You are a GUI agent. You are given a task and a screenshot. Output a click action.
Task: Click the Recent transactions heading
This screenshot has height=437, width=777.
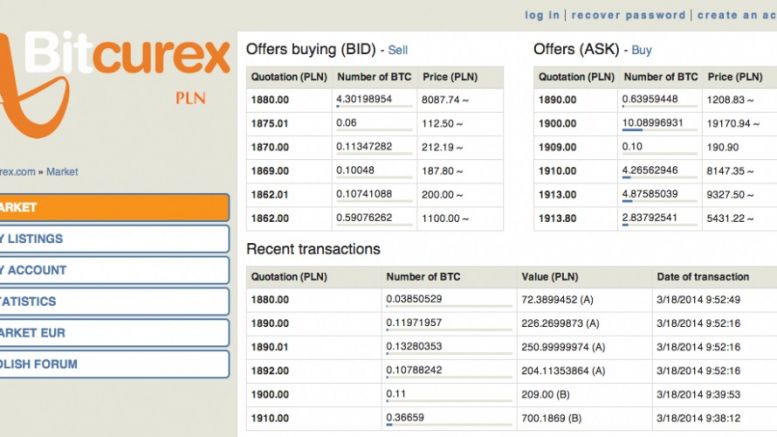coord(313,249)
